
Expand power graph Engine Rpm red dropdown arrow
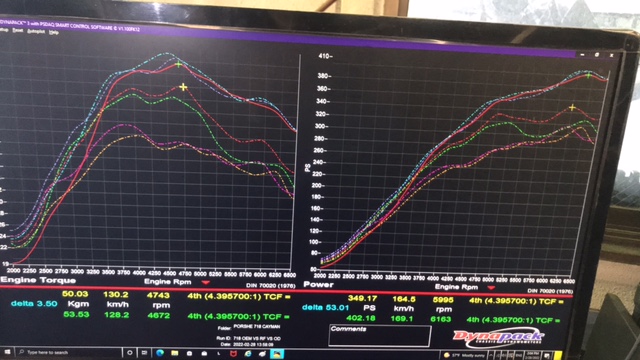(491, 287)
